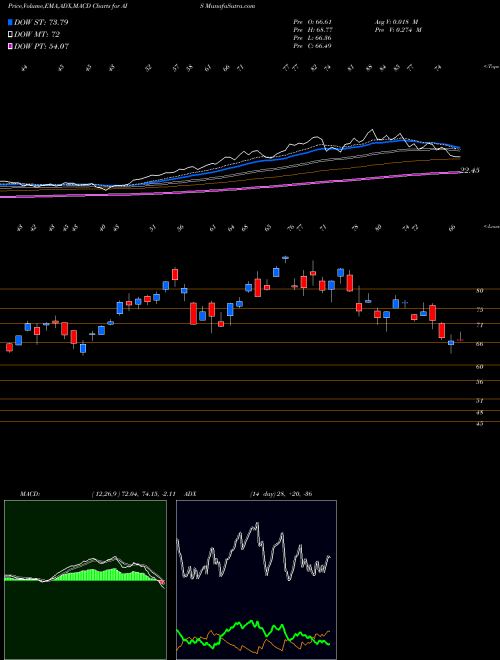Click the 'Pre V: 0.274 M' volume text

coord(397,30)
